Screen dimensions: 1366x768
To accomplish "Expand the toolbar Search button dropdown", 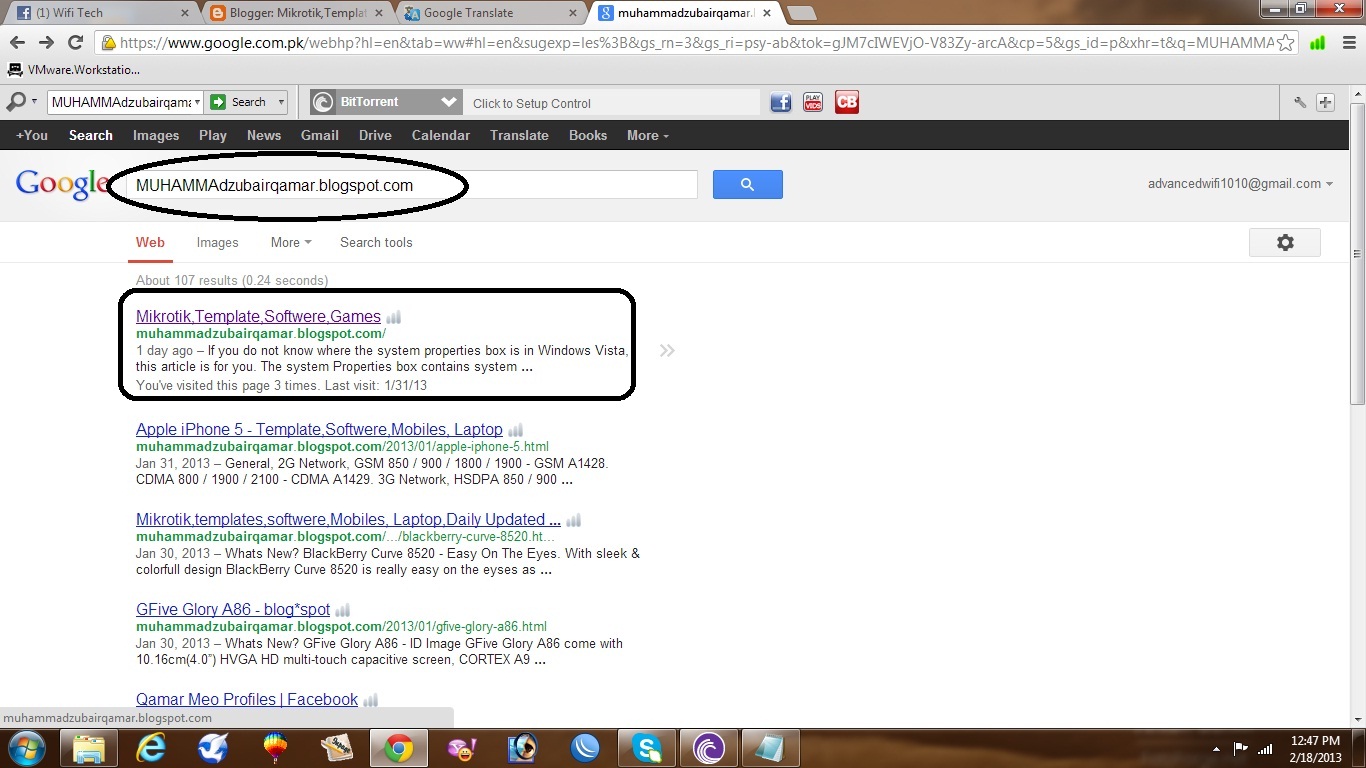I will (281, 102).
